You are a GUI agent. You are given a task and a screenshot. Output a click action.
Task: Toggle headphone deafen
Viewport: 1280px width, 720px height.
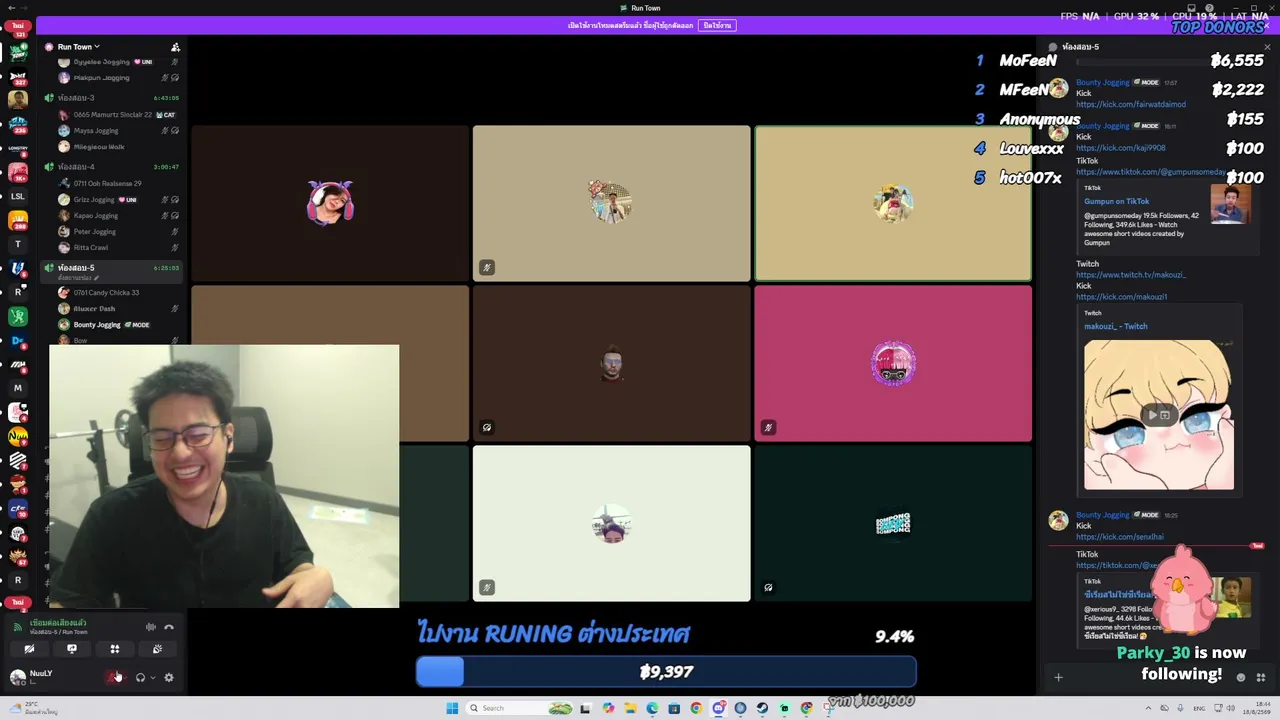click(140, 677)
